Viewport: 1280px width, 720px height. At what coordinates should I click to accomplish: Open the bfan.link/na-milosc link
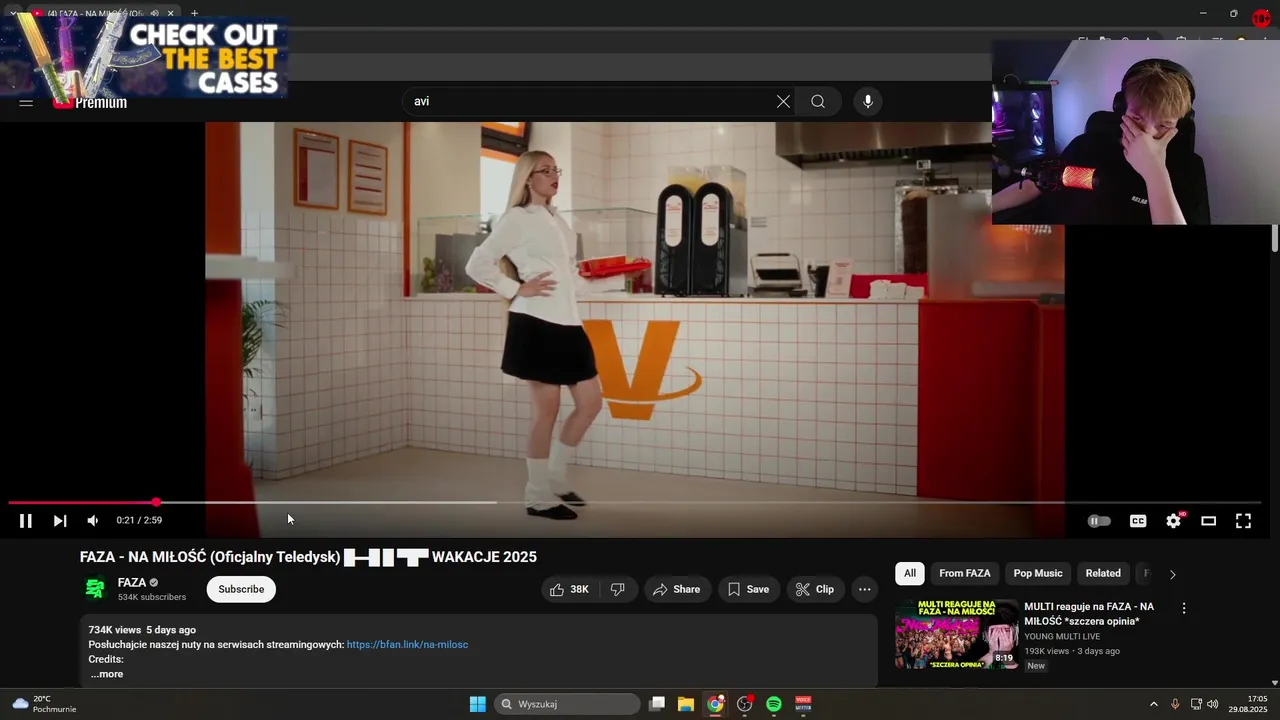[x=407, y=645]
